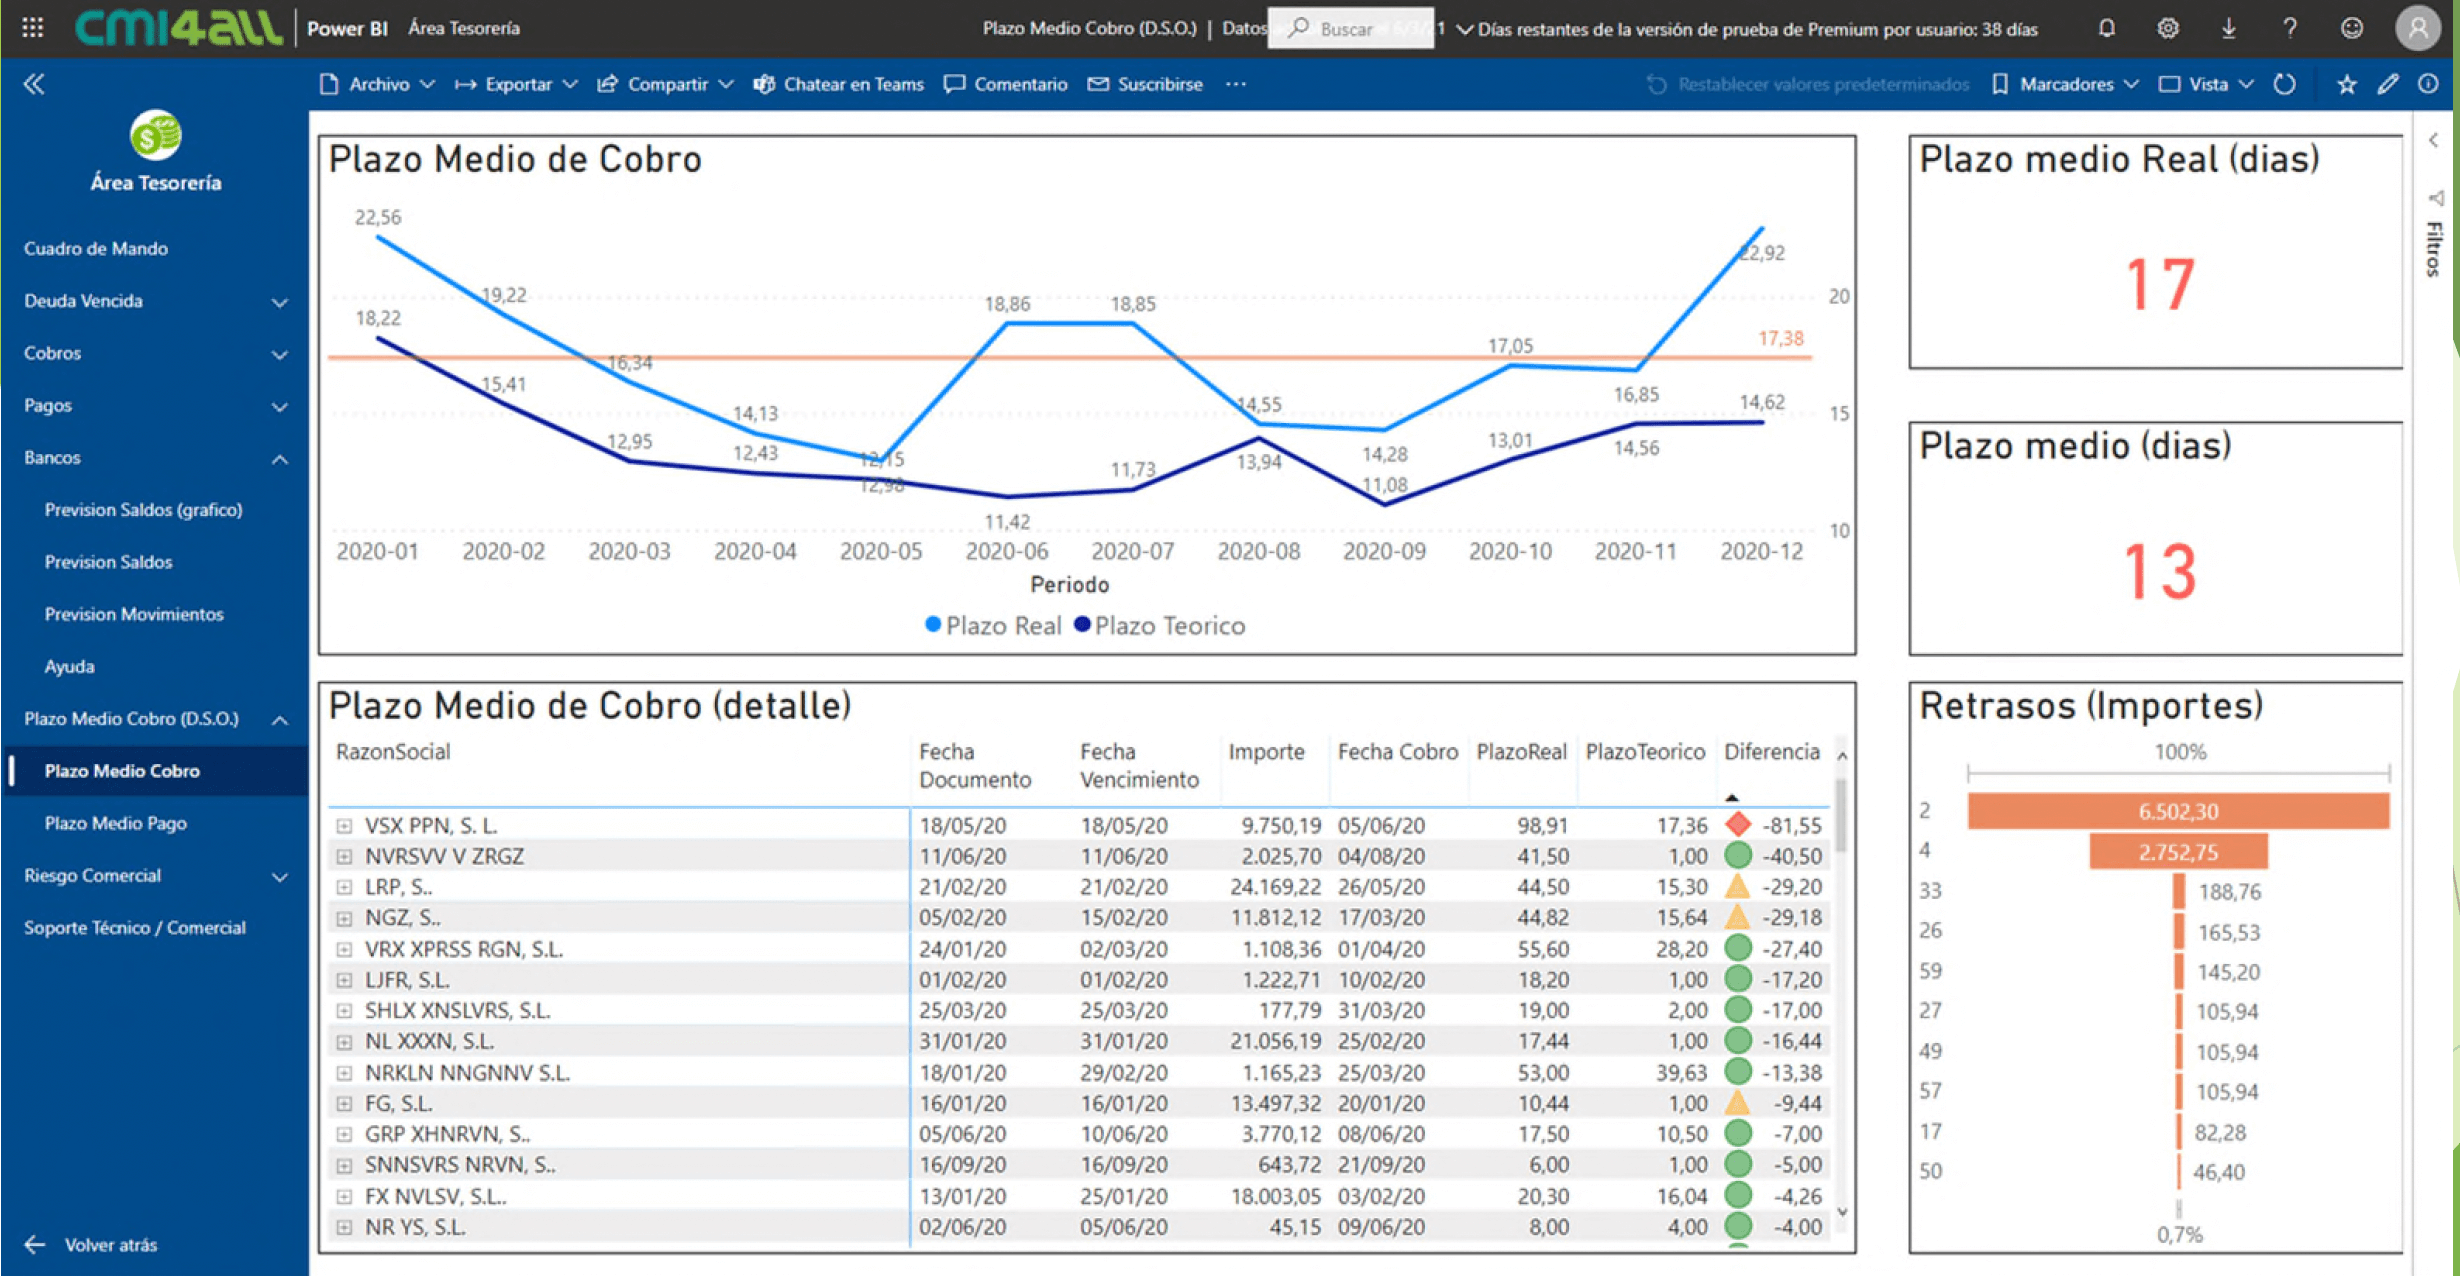This screenshot has width=2460, height=1276.
Task: Toggle Plazo Real legend marker
Action: pos(933,625)
